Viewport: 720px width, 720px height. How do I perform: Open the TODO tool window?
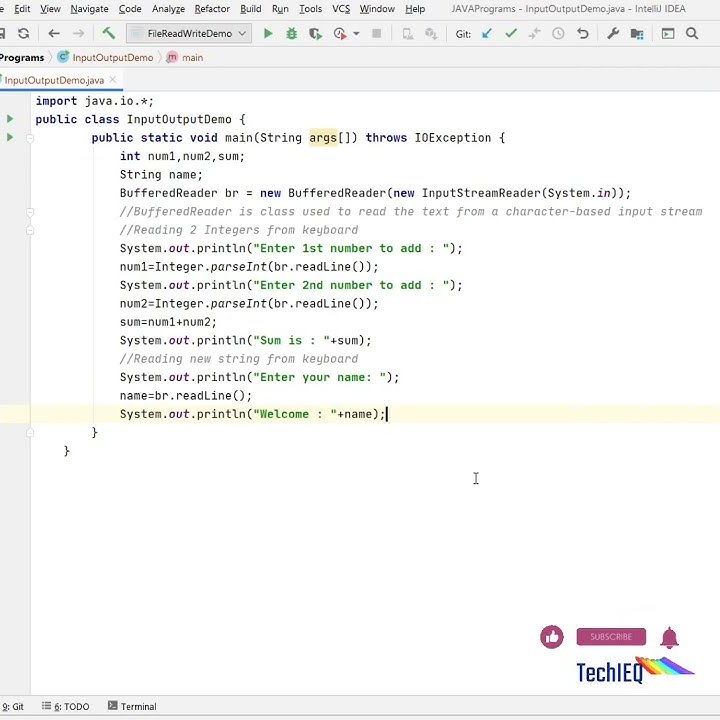pyautogui.click(x=66, y=706)
